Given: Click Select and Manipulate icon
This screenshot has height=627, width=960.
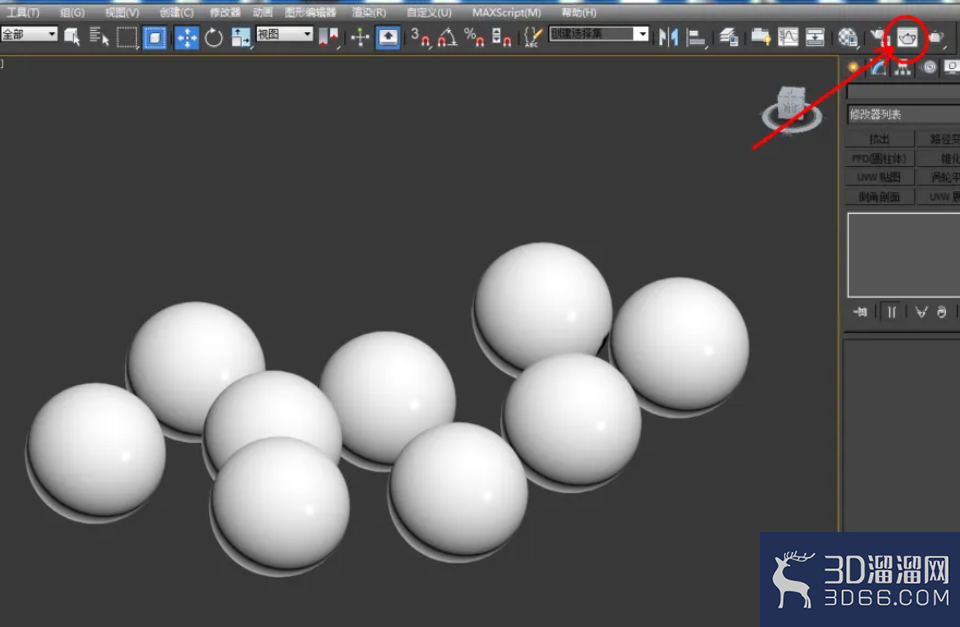Looking at the screenshot, I should (x=360, y=37).
